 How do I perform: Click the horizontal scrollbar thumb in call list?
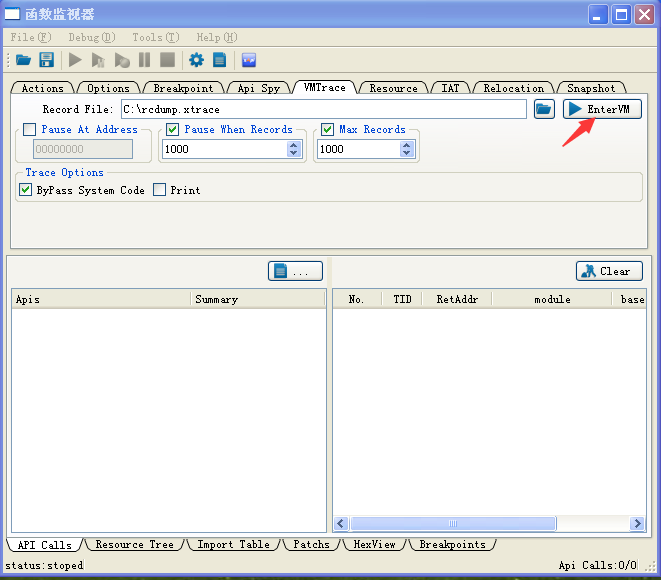click(453, 524)
